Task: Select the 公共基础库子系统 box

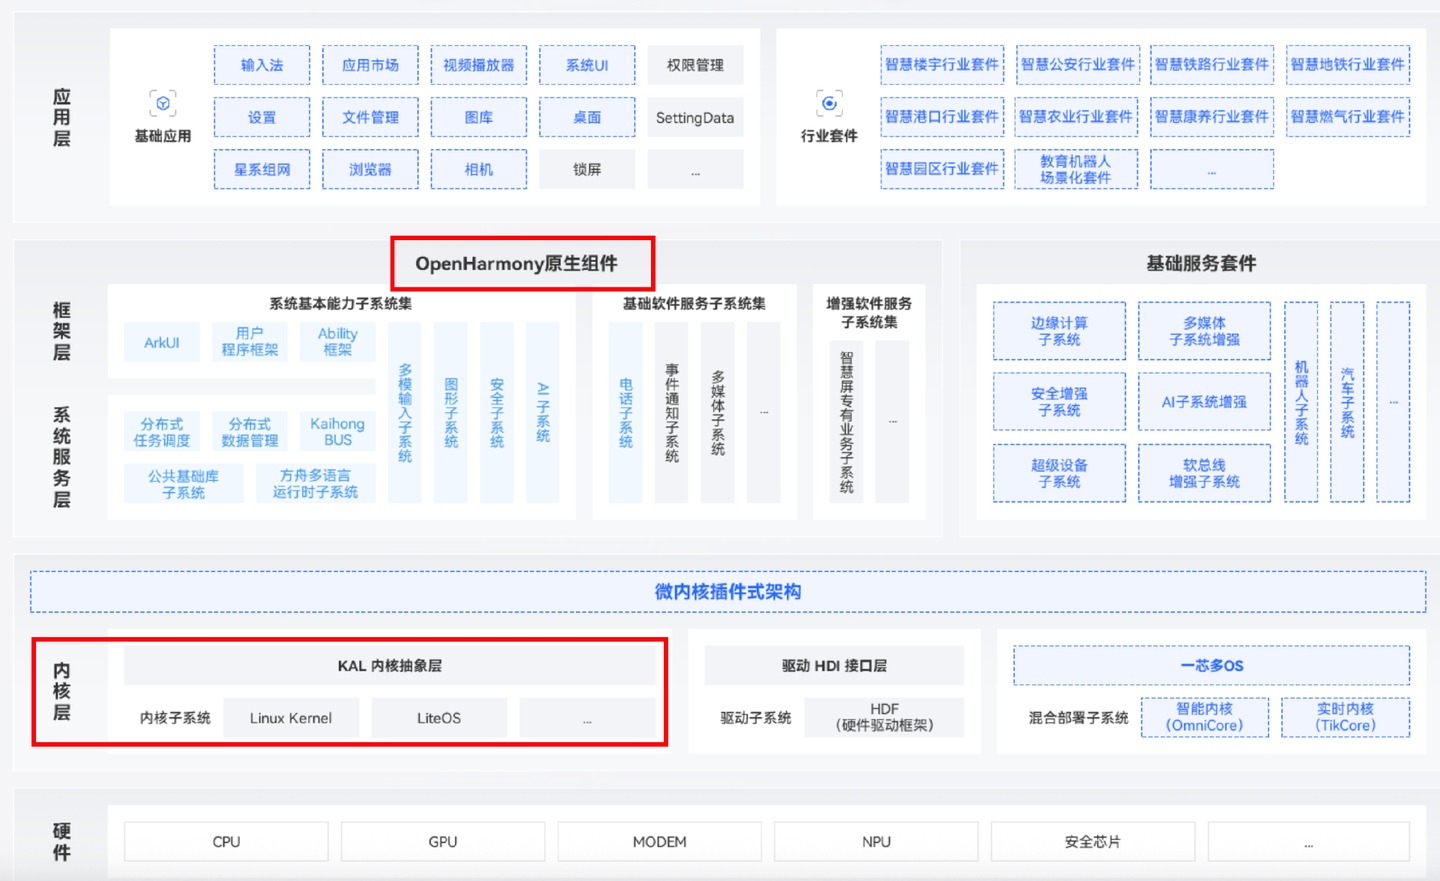Action: pyautogui.click(x=184, y=484)
